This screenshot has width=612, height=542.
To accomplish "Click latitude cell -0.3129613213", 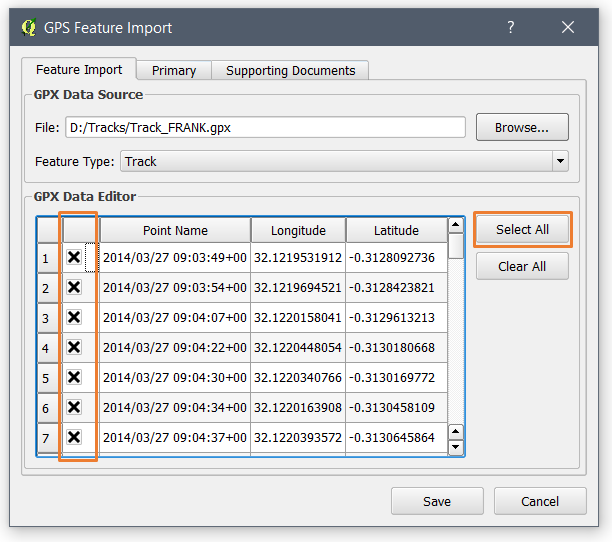I will [x=397, y=318].
